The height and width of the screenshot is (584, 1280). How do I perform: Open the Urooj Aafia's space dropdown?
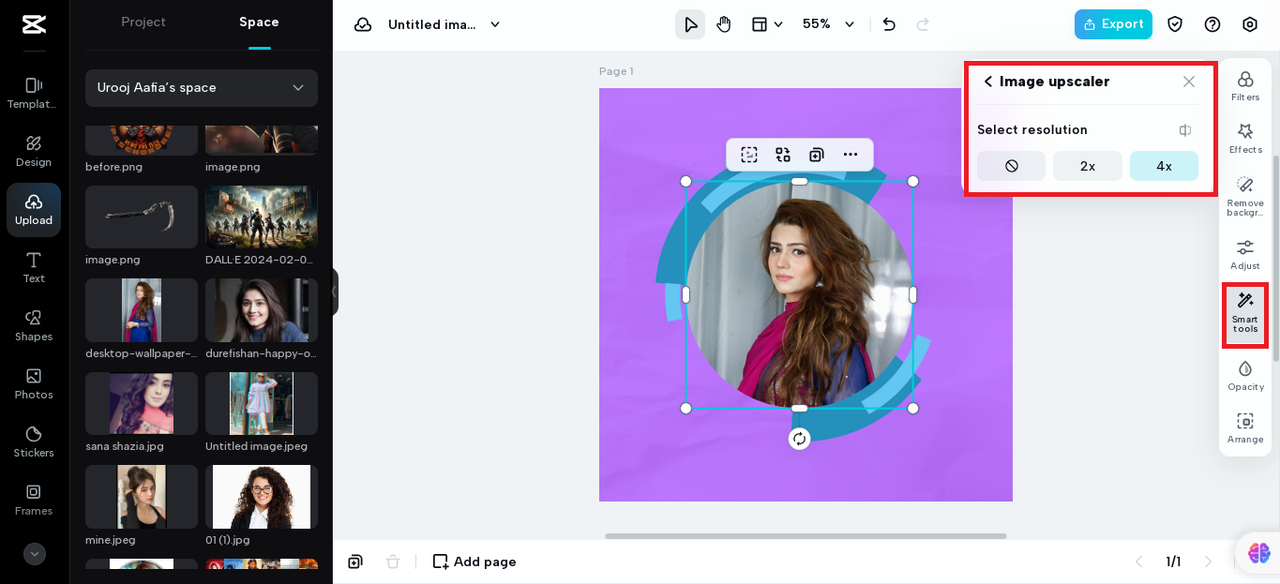click(201, 88)
